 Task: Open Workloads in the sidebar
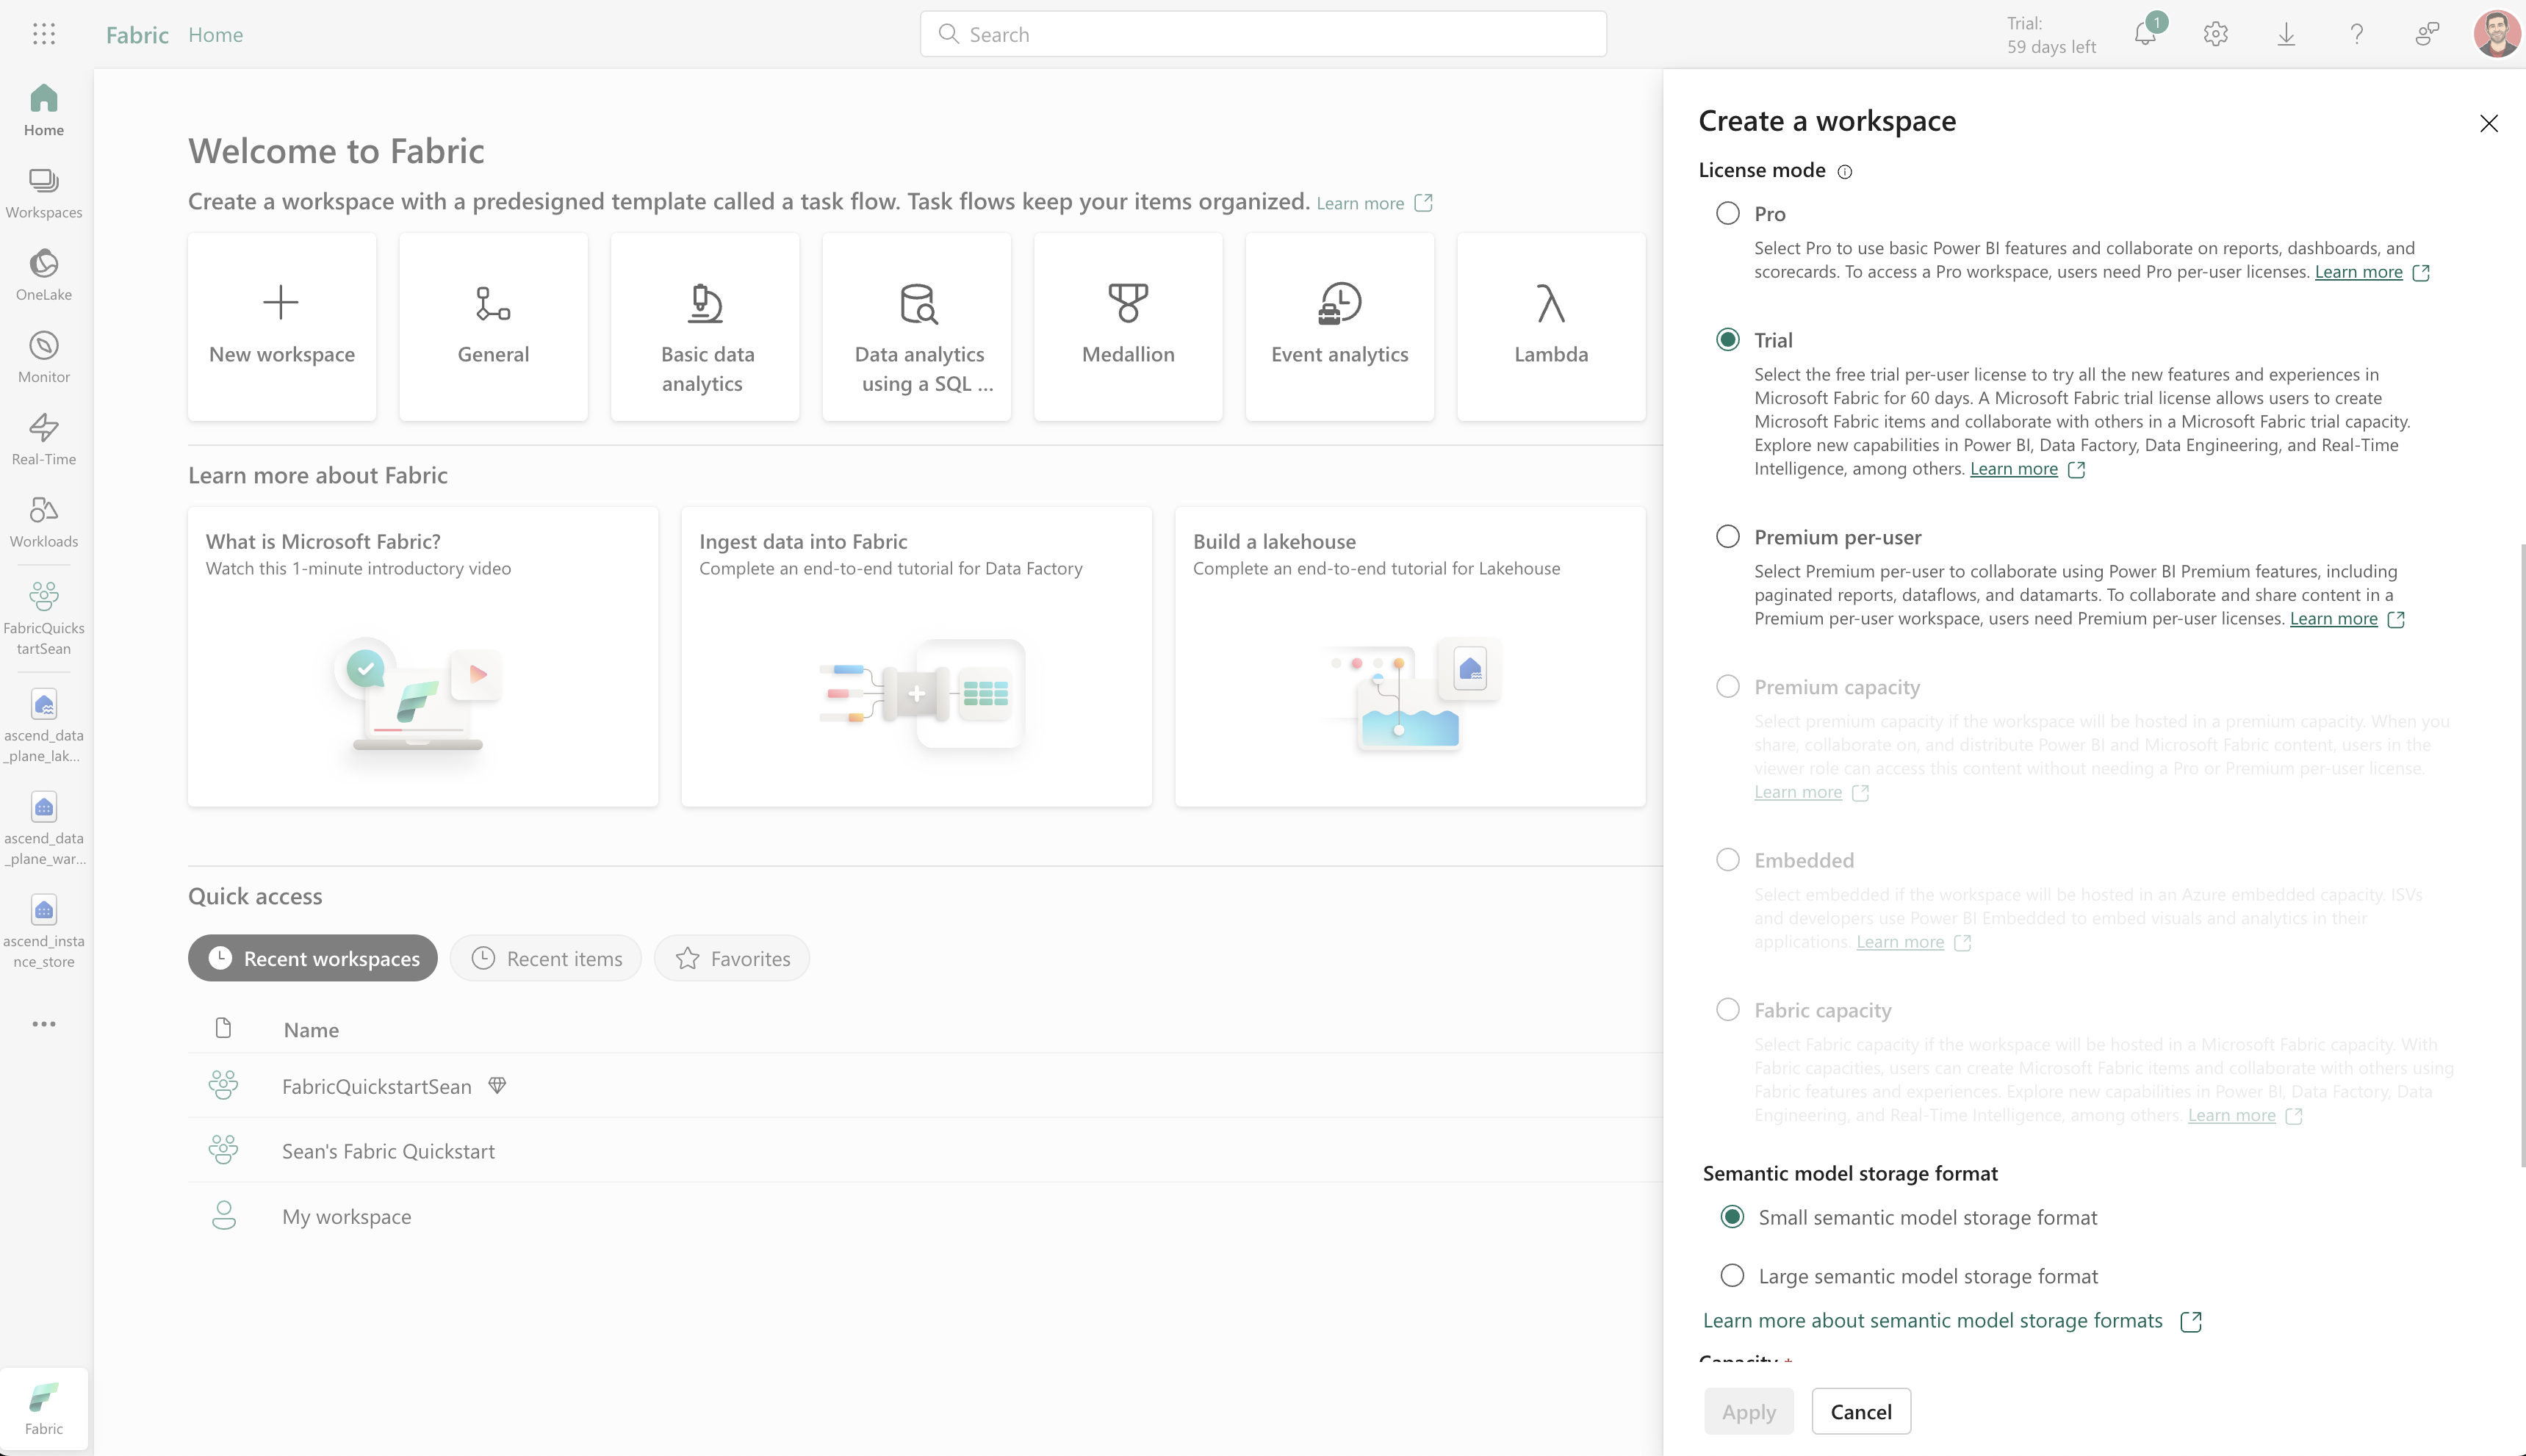point(44,522)
